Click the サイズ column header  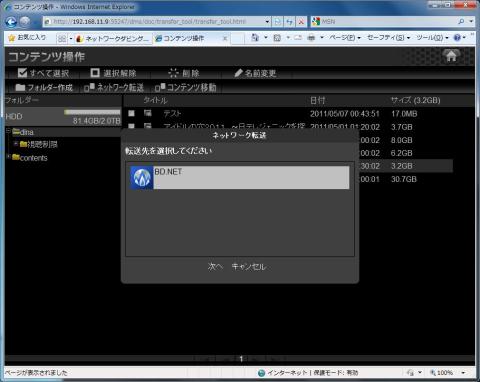click(416, 100)
